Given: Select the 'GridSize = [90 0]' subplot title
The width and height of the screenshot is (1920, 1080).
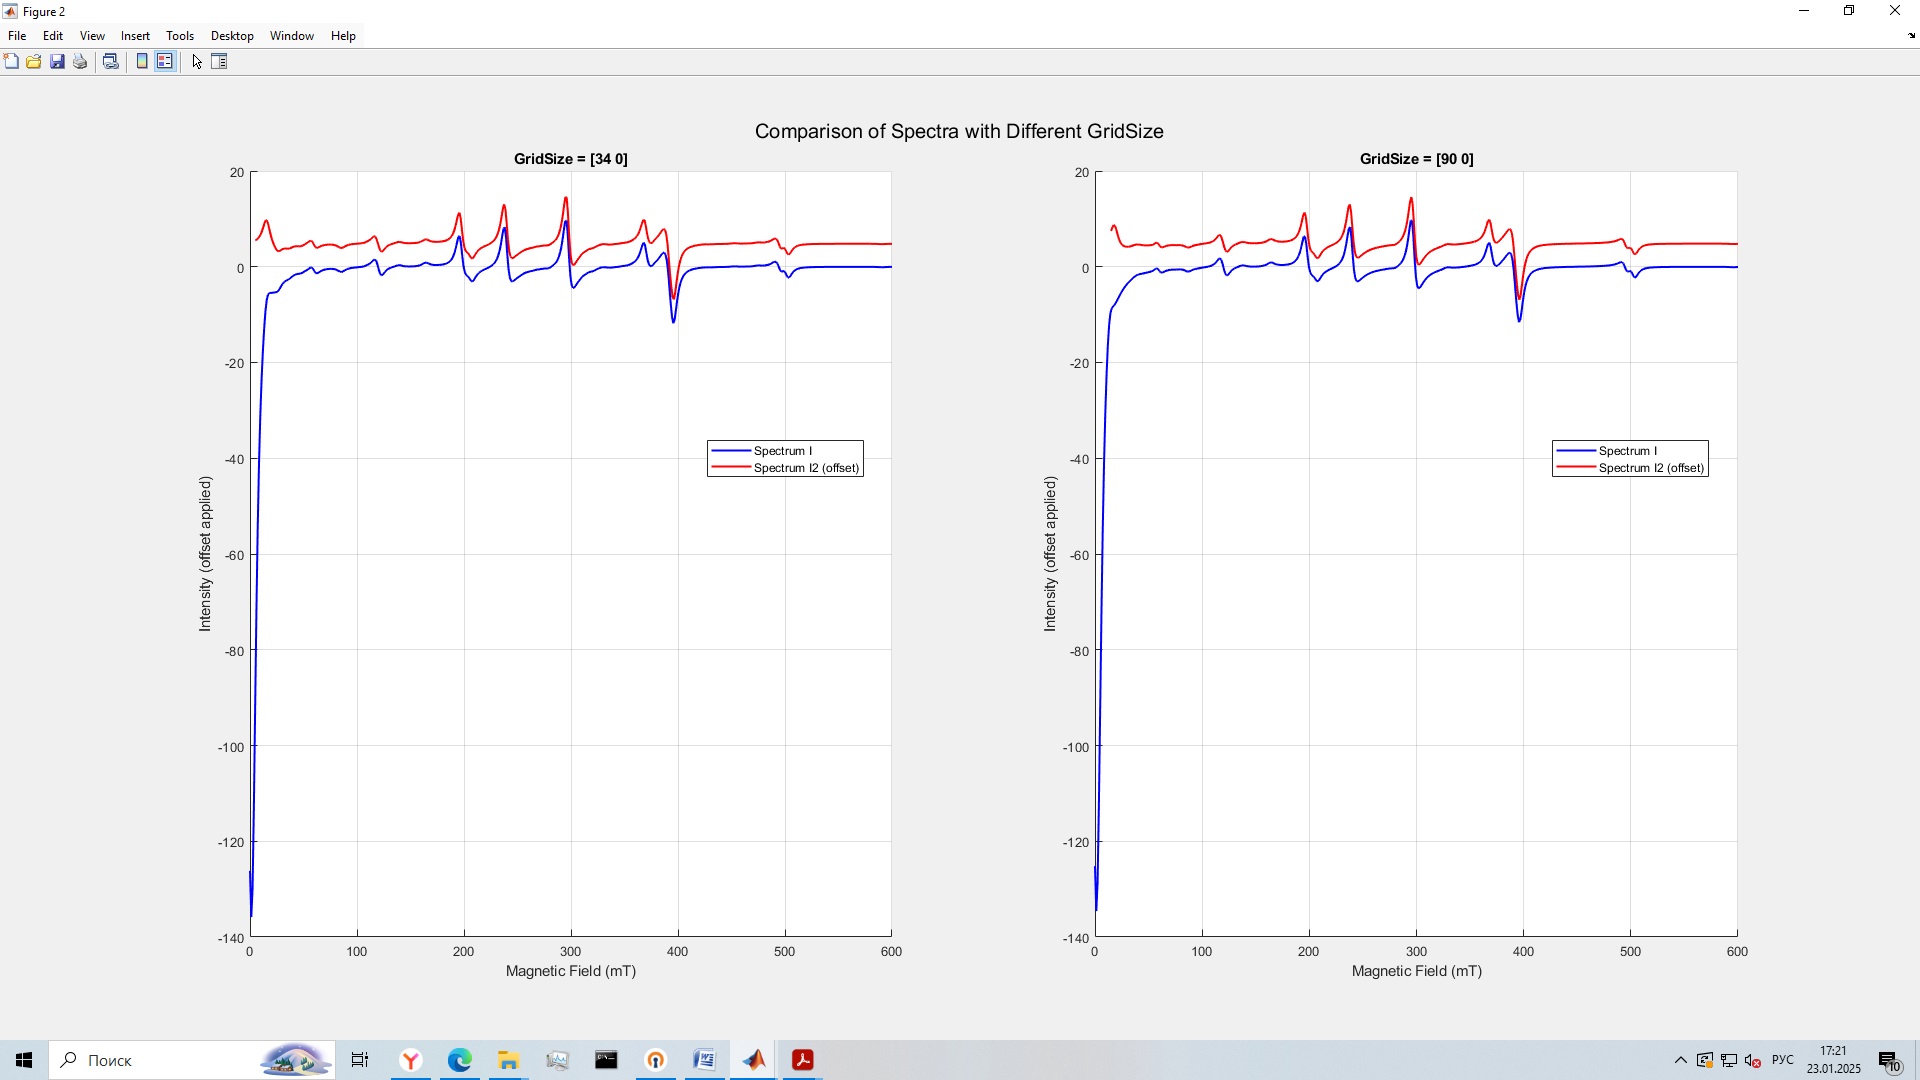Looking at the screenshot, I should pyautogui.click(x=1416, y=159).
